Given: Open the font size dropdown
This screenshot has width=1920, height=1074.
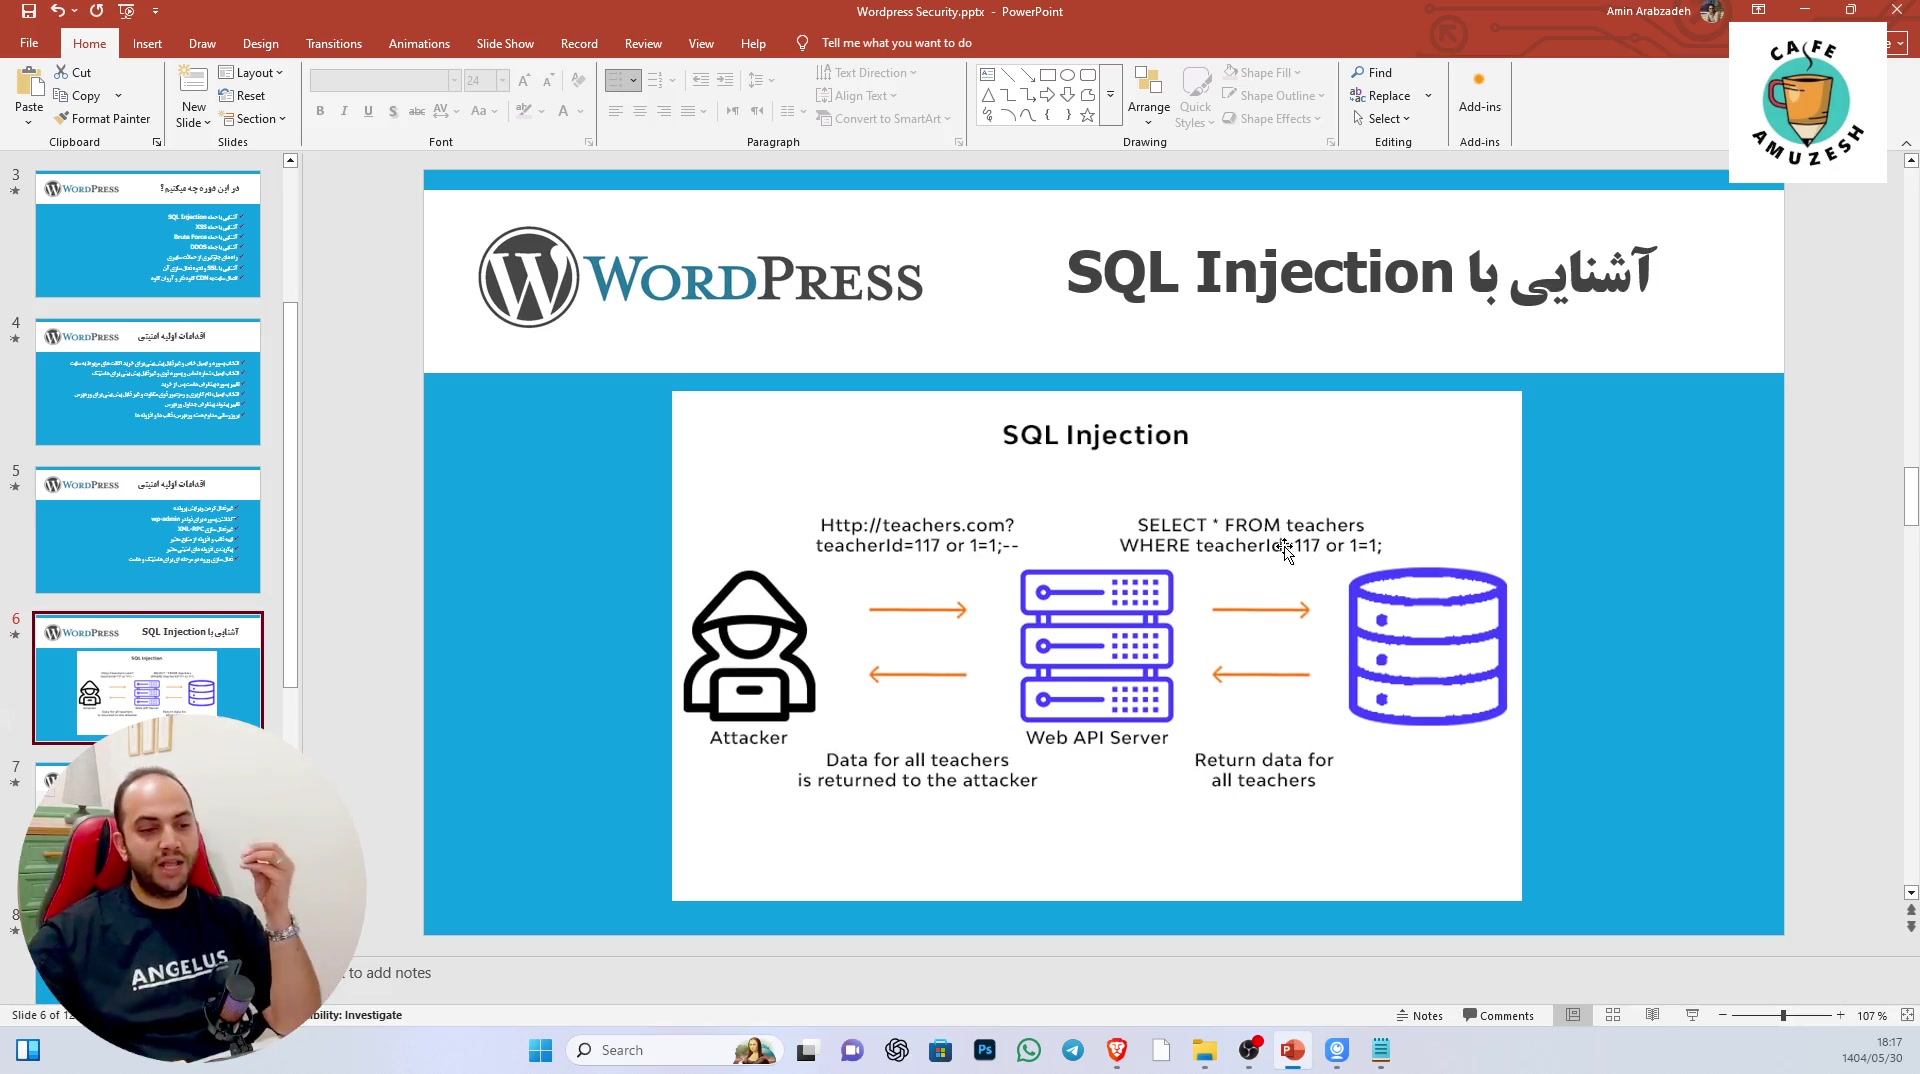Looking at the screenshot, I should tap(502, 80).
